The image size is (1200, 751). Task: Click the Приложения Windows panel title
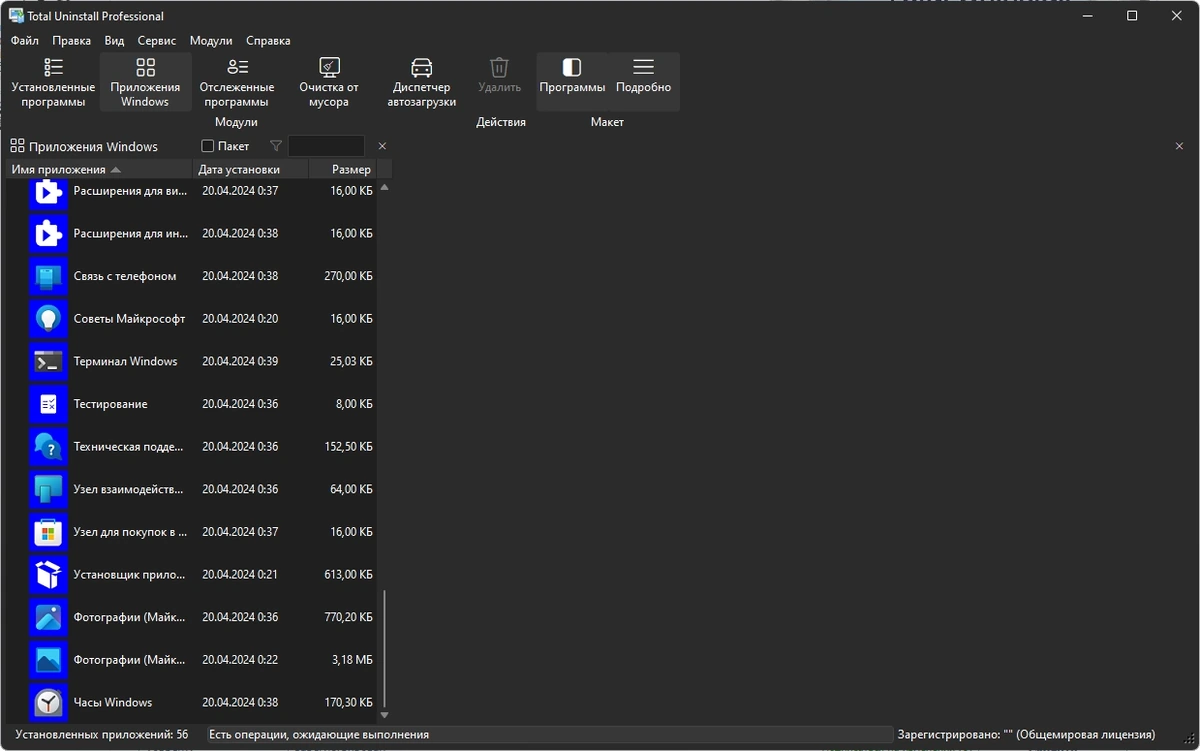click(93, 147)
